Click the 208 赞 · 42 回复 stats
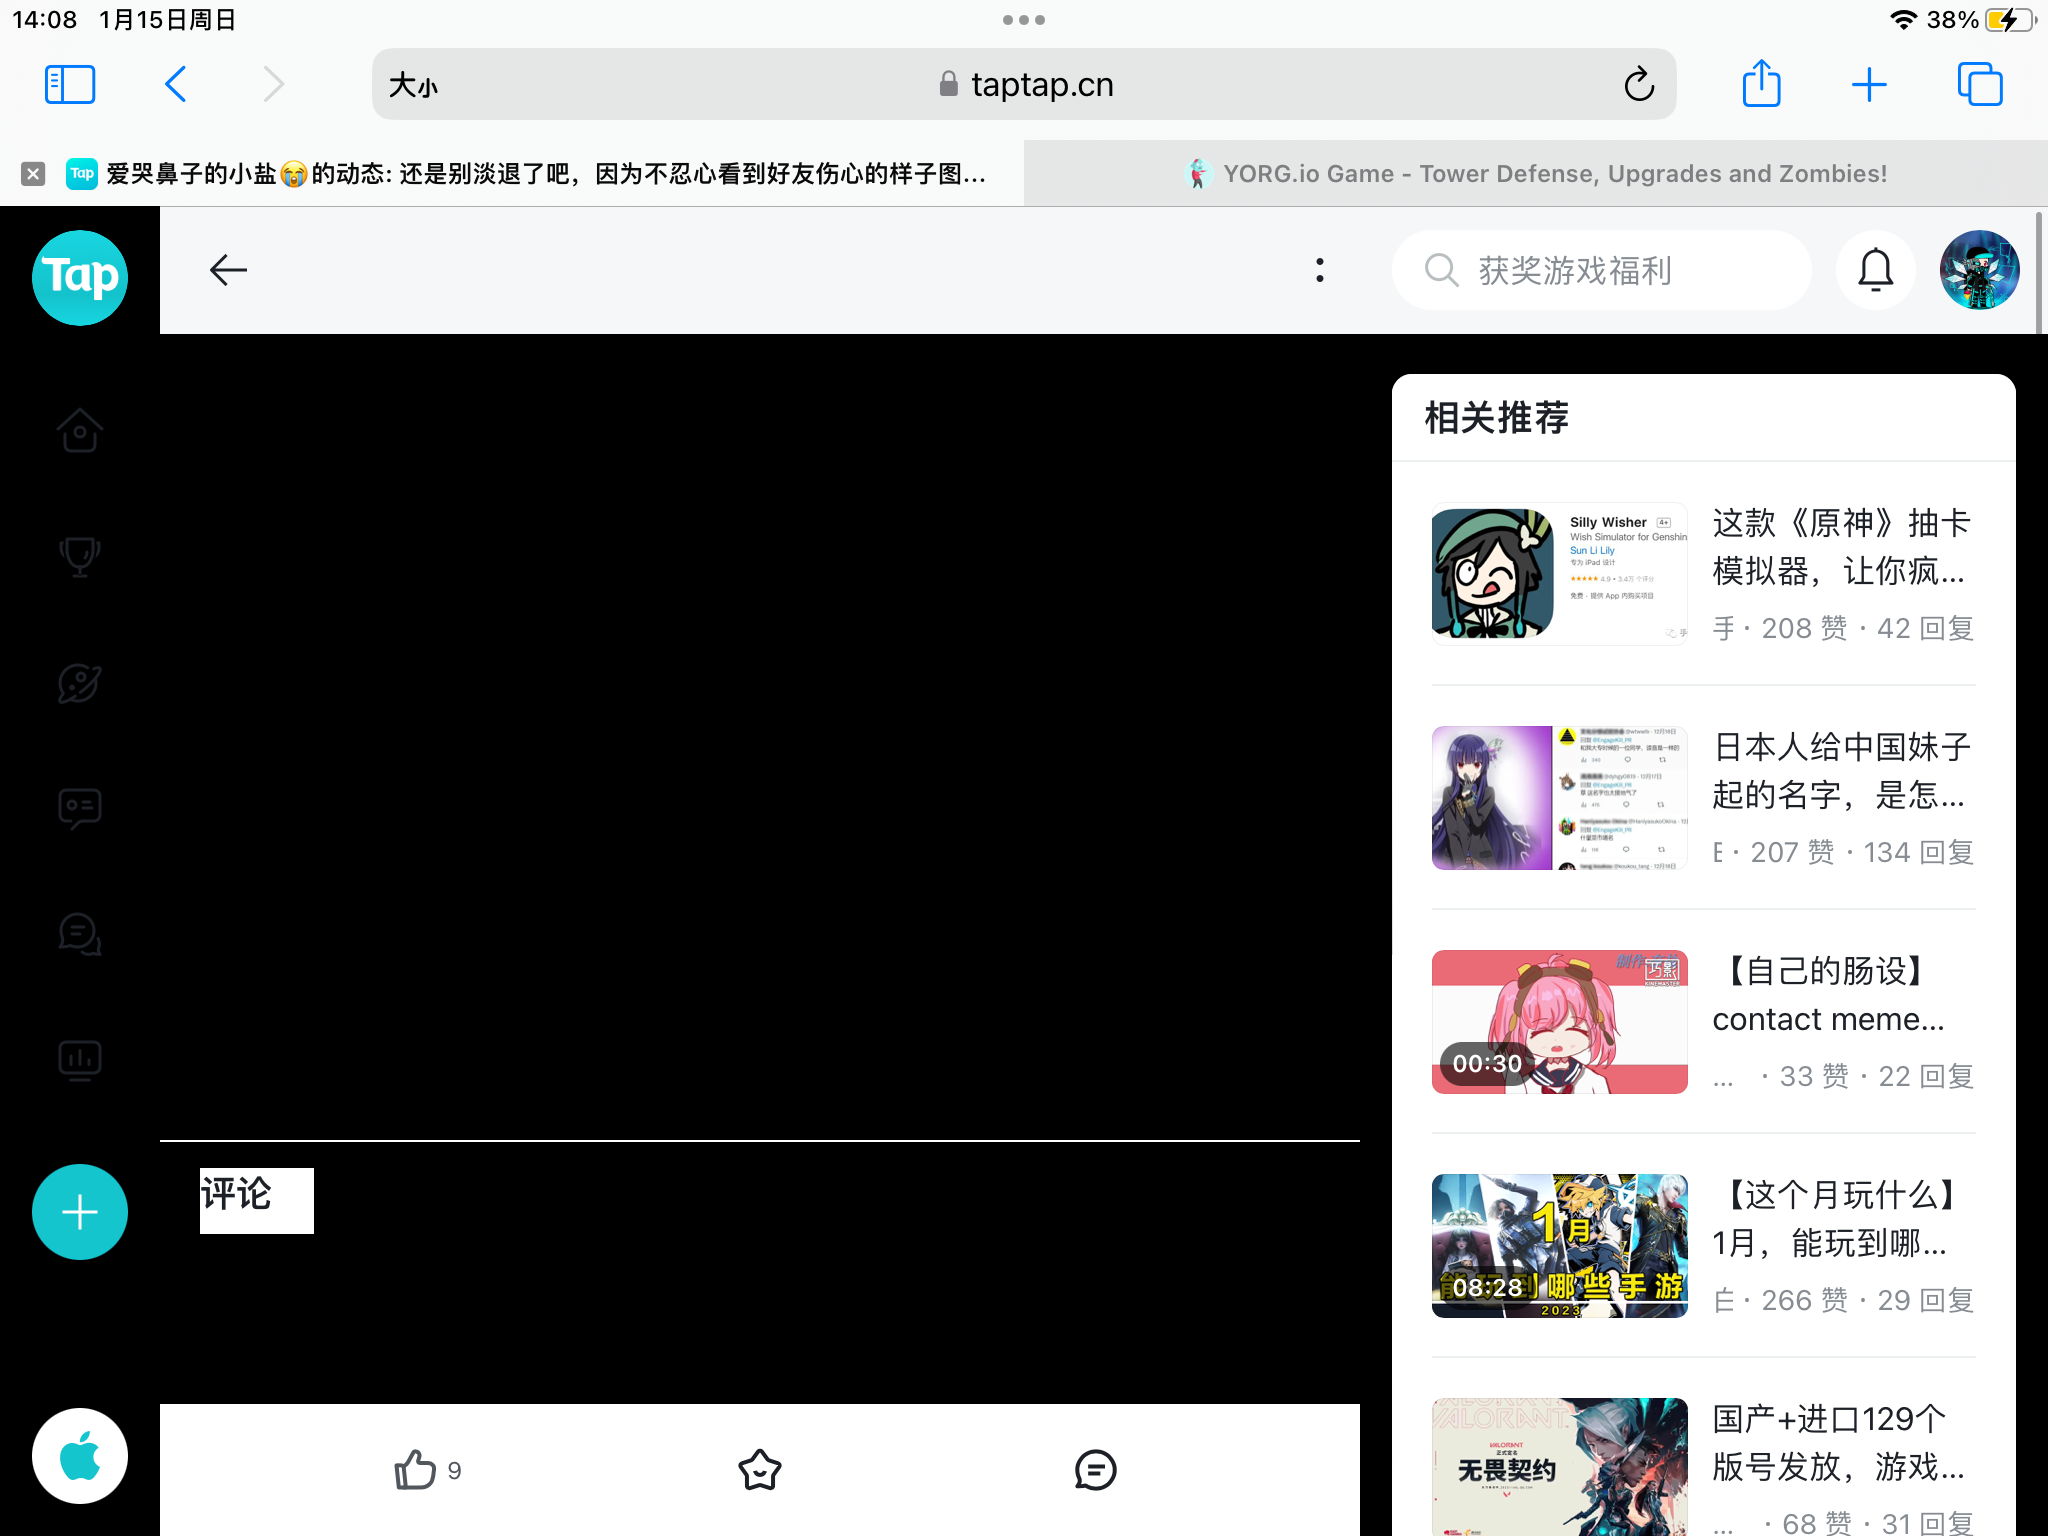The image size is (2048, 1536). tap(1868, 628)
